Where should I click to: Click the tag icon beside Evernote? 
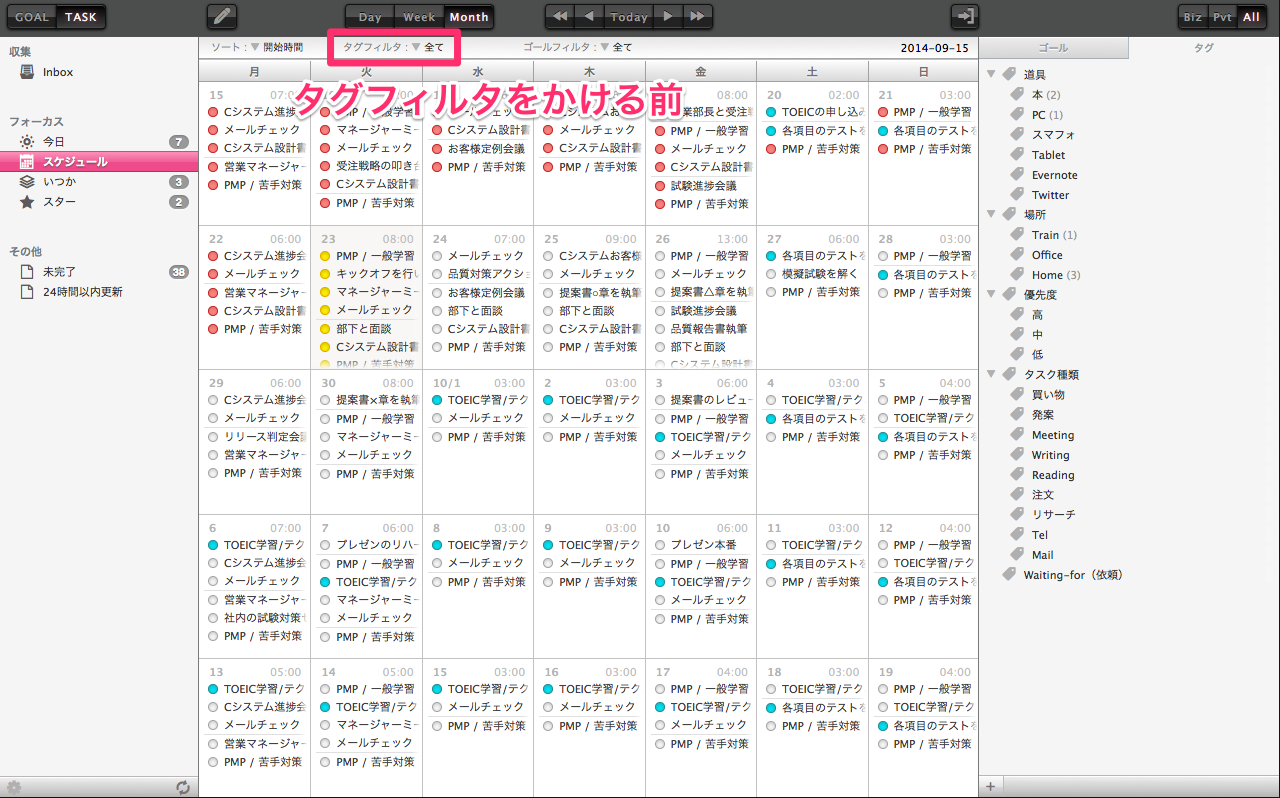click(1018, 175)
